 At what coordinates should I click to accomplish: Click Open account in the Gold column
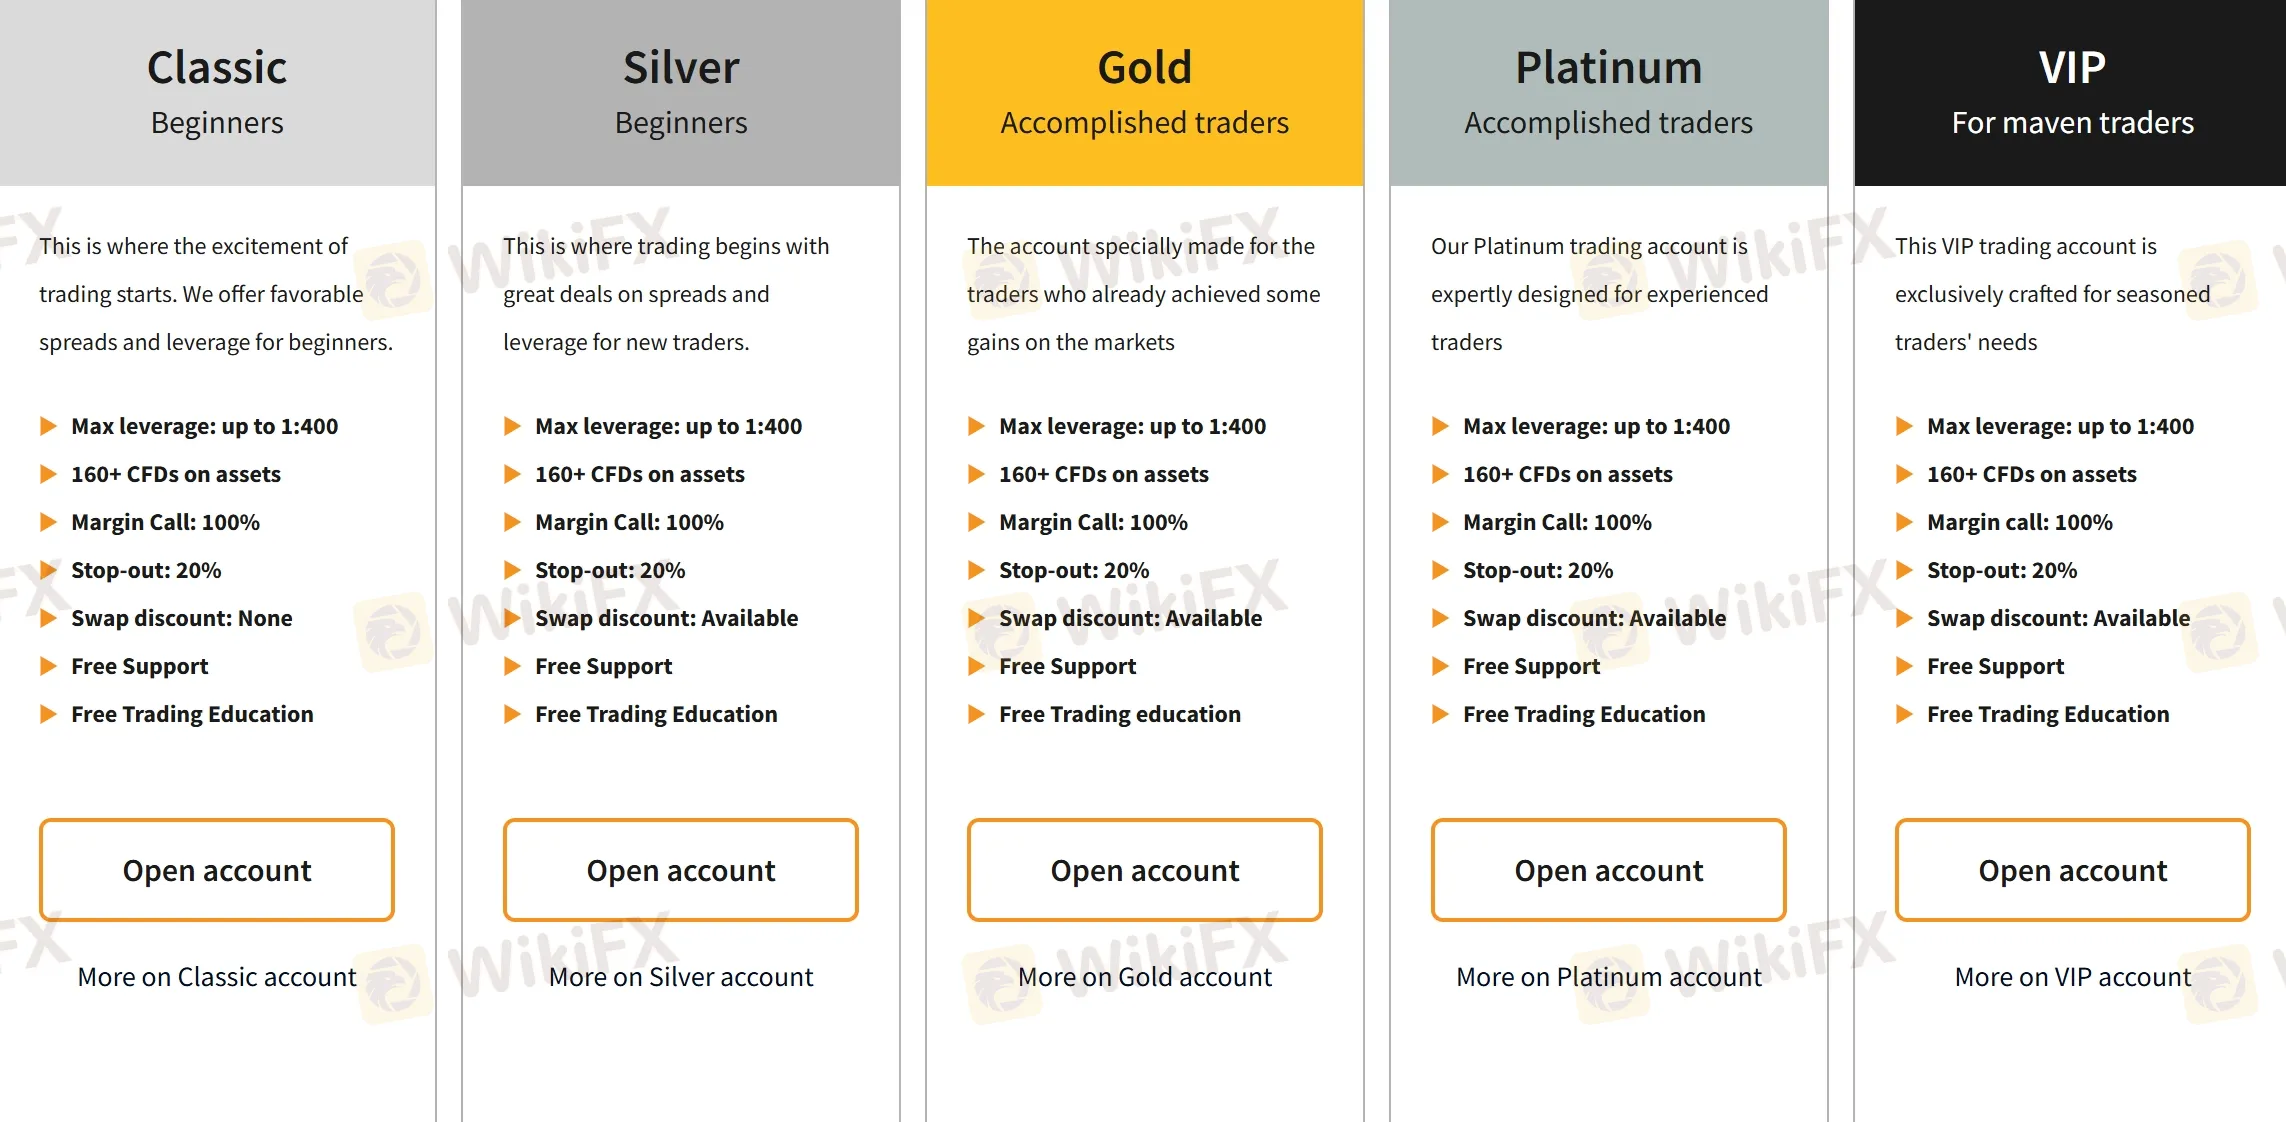(x=1144, y=869)
